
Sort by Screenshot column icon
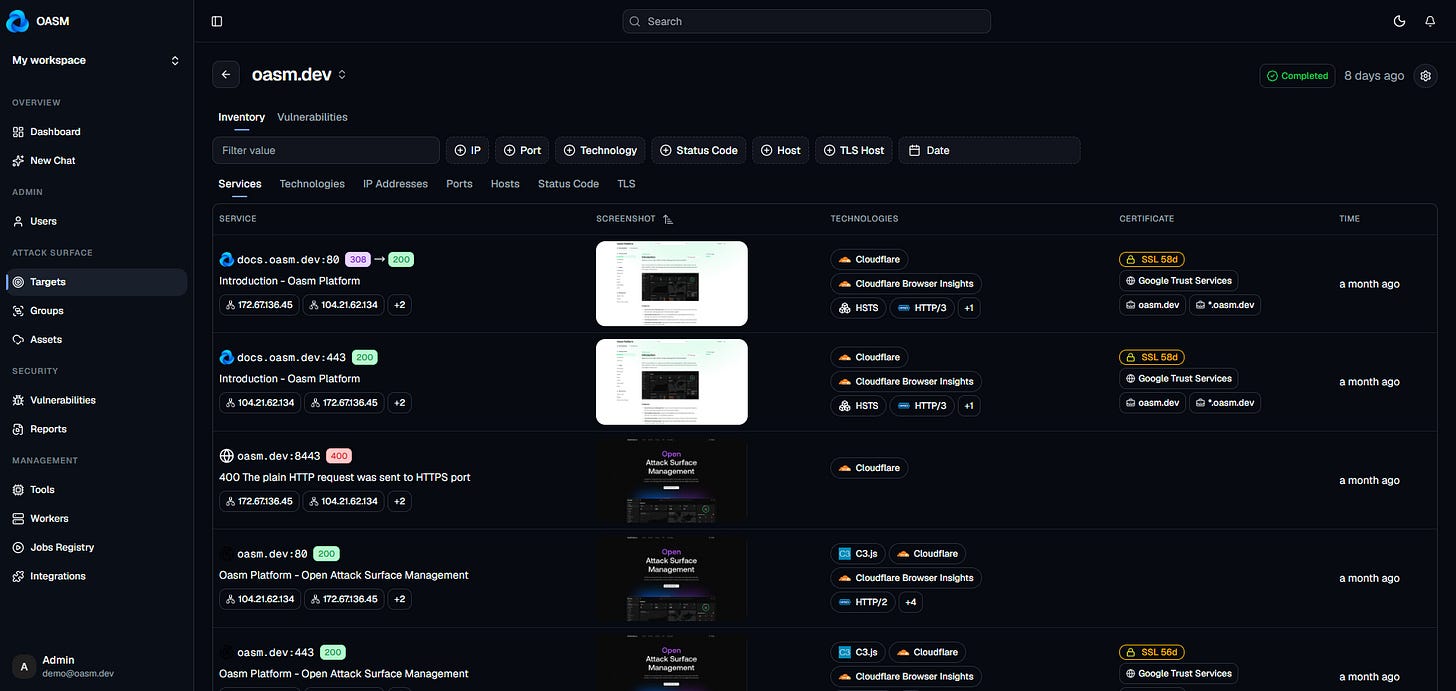coord(668,219)
